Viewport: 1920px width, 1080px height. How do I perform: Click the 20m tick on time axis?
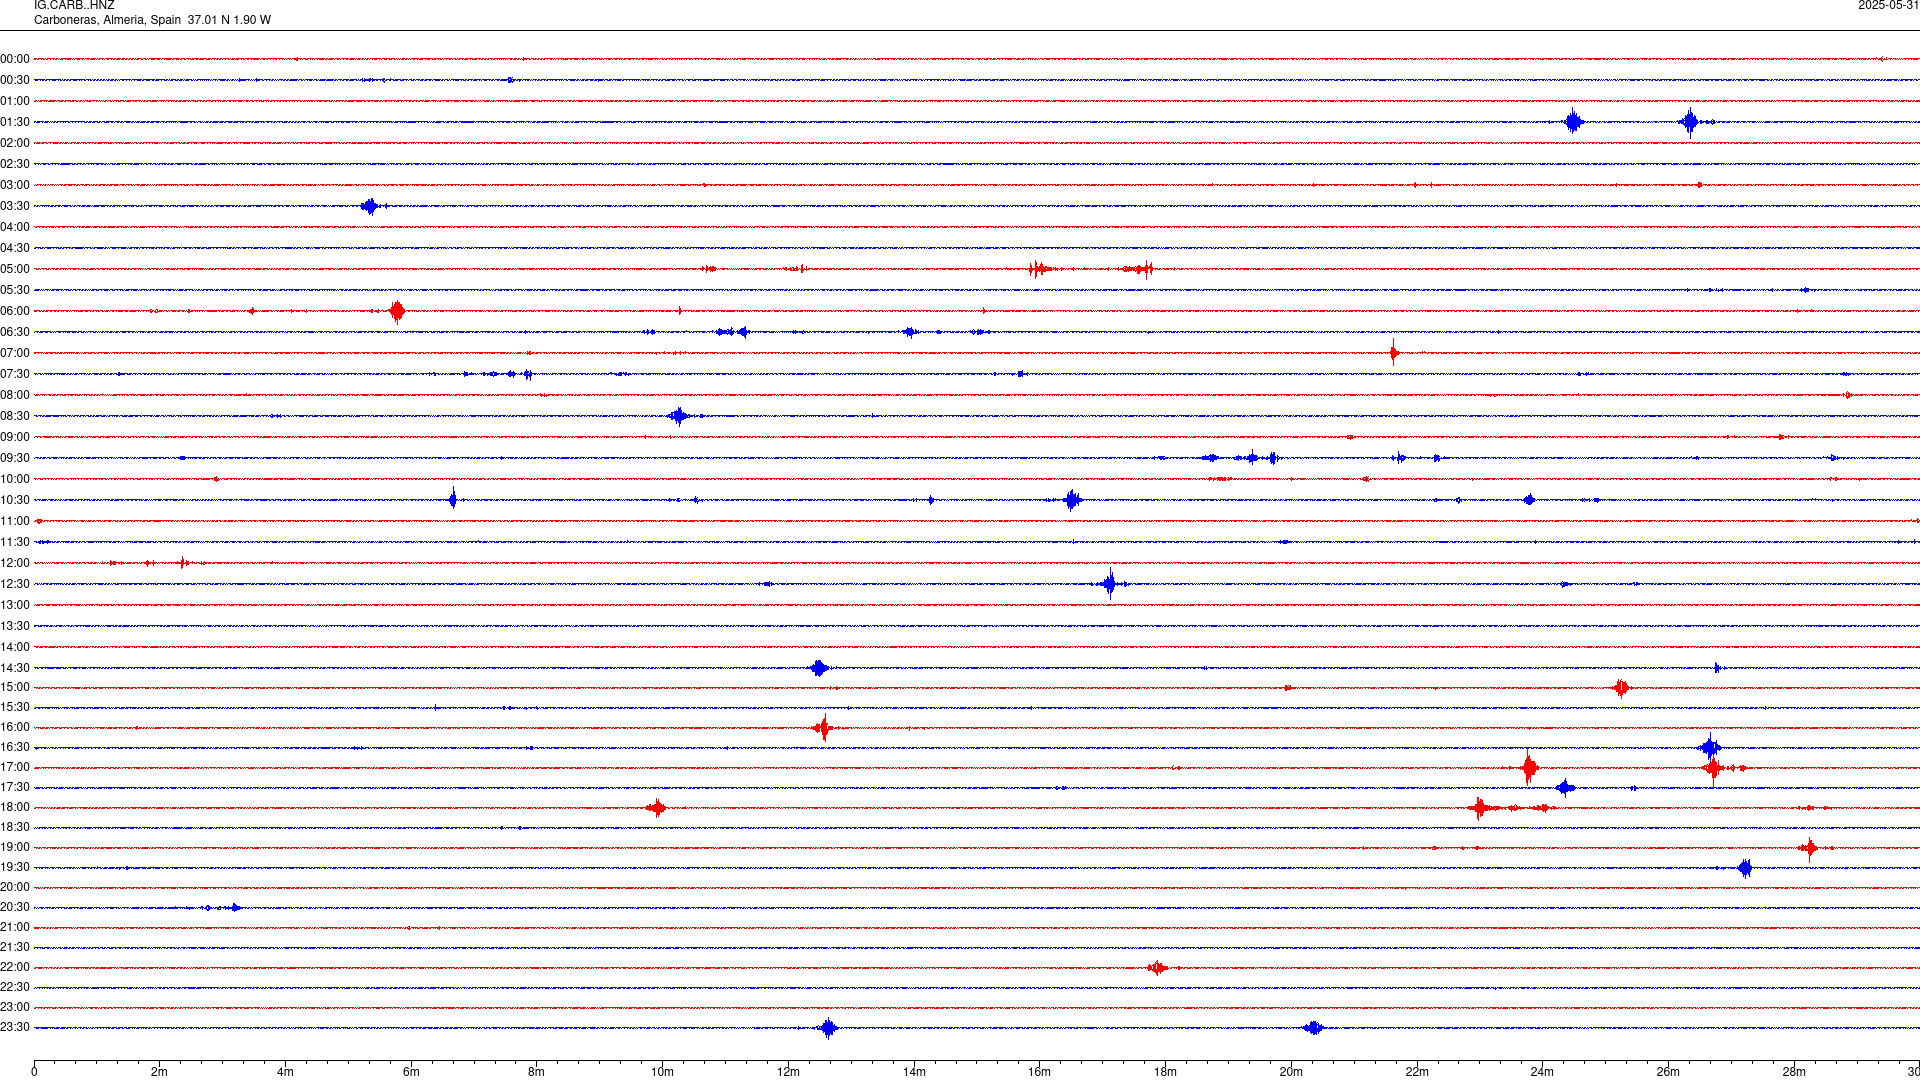coord(1291,1072)
